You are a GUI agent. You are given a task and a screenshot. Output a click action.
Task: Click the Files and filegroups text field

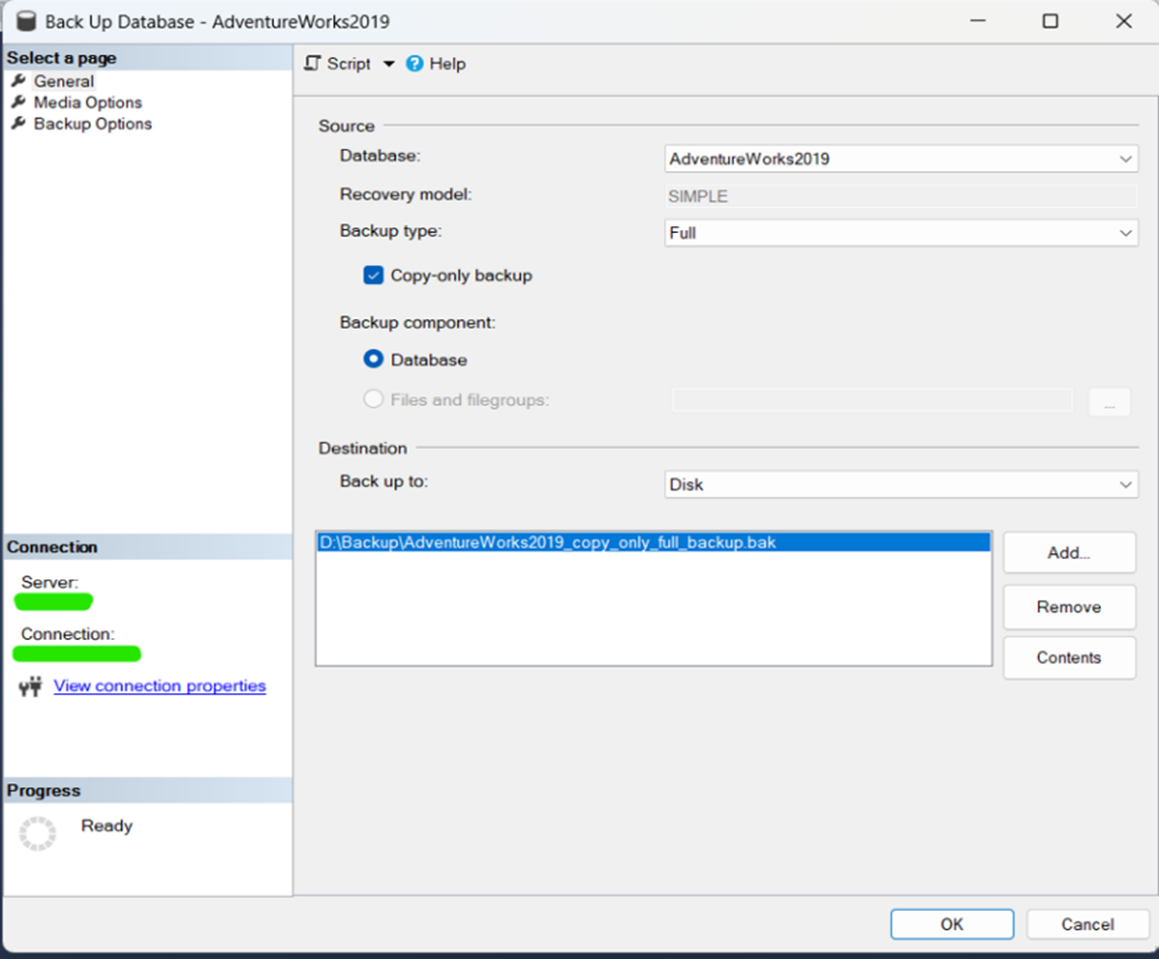click(872, 400)
